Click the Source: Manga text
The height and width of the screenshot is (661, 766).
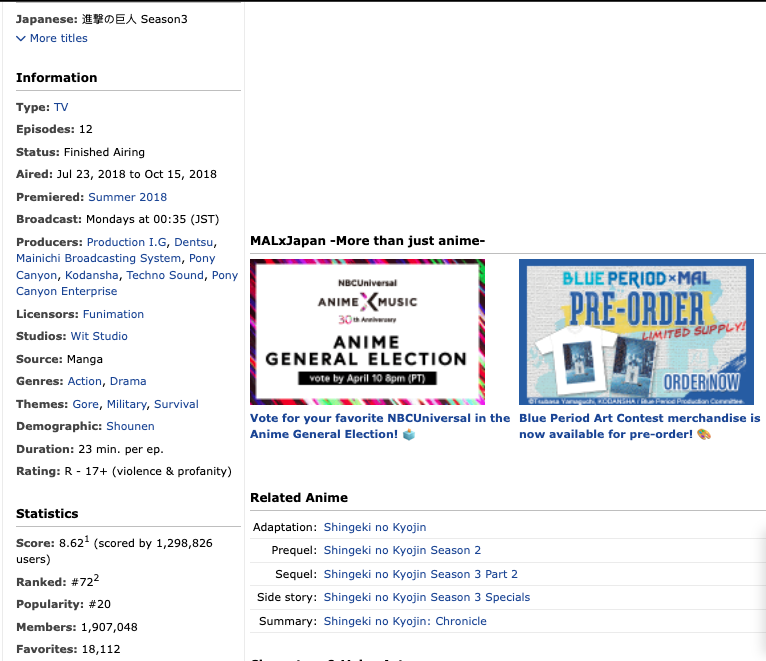(x=60, y=359)
